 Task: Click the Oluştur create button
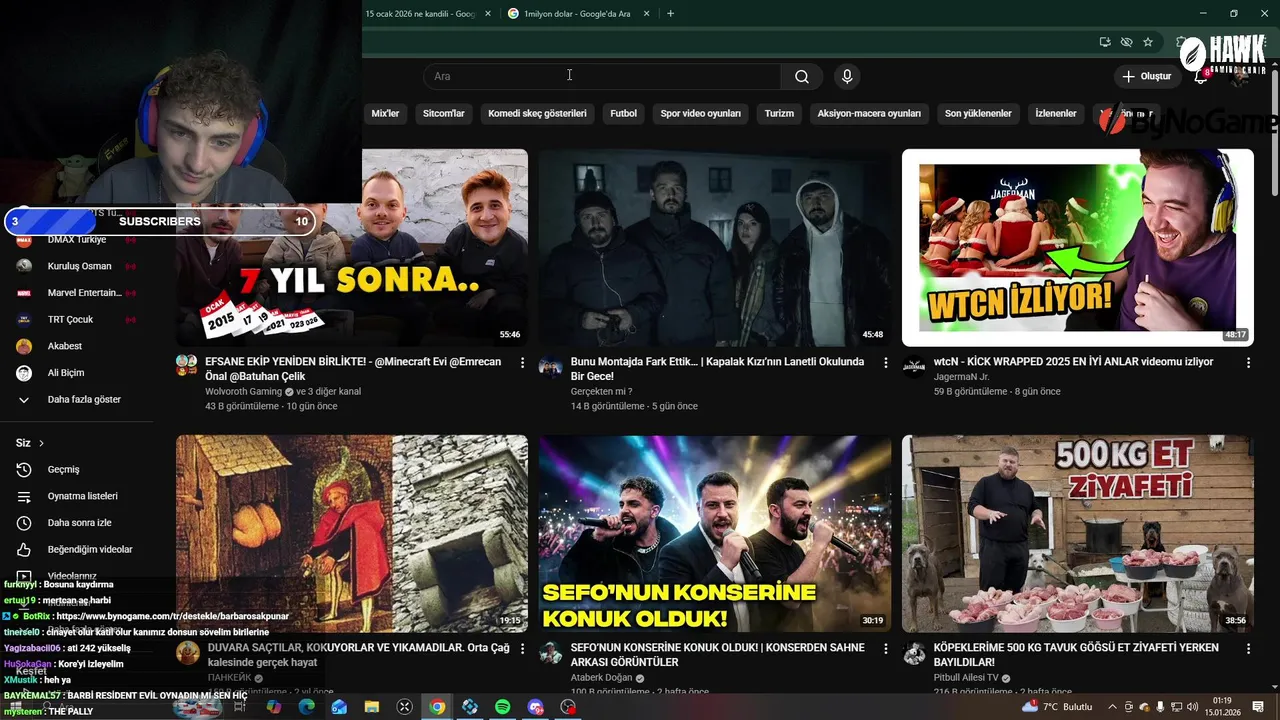(1147, 76)
